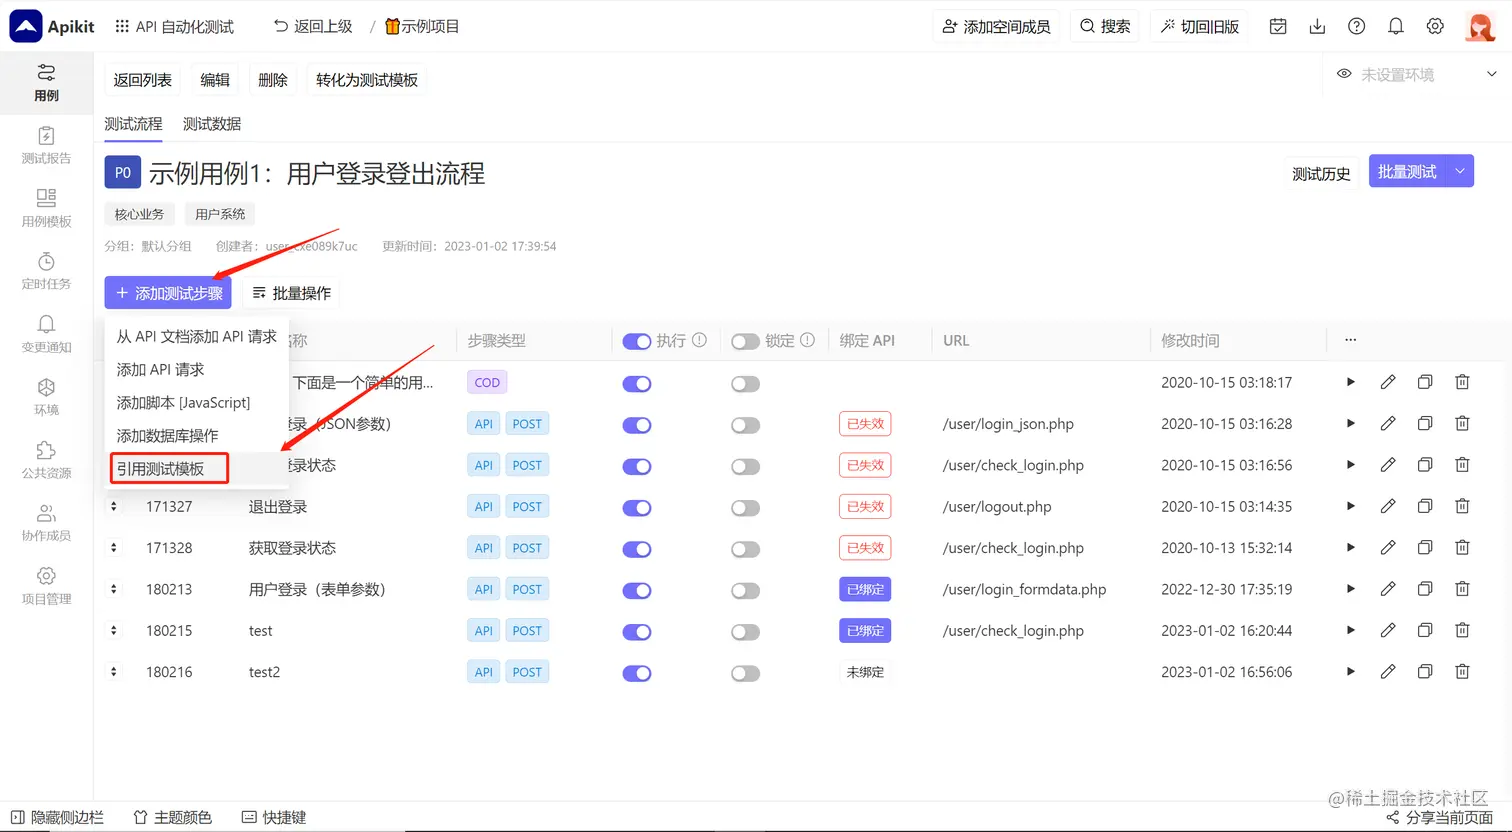Go to 用例模板 in the sidebar

(46, 208)
